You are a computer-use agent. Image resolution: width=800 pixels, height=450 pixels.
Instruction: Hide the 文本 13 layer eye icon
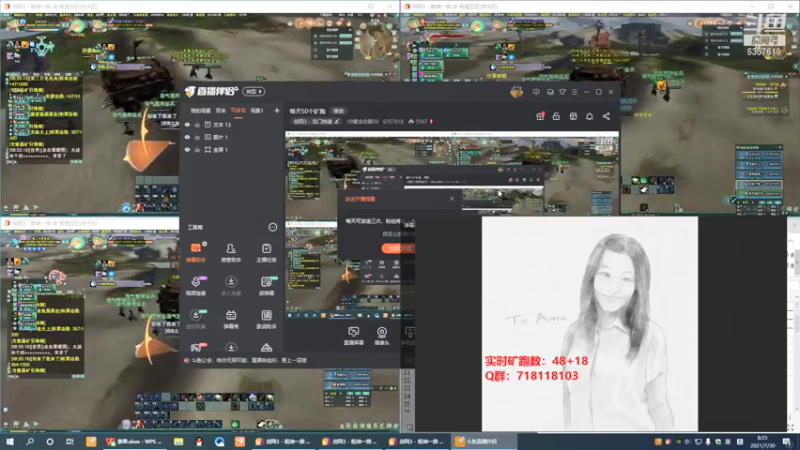click(187, 124)
